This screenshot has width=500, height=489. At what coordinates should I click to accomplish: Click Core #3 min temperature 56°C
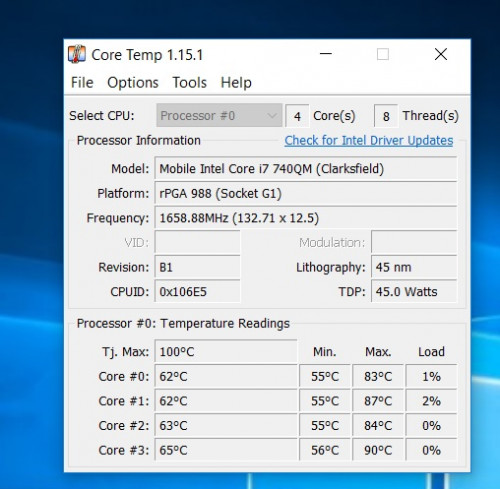click(x=325, y=450)
